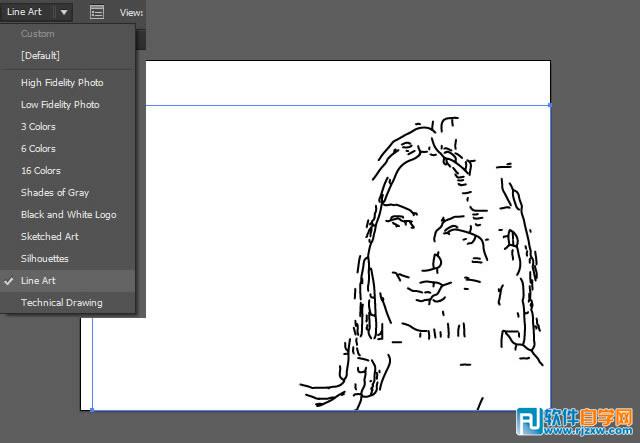The height and width of the screenshot is (443, 640).
Task: Expand the Line Art preset dropdown arrow
Action: tap(64, 12)
